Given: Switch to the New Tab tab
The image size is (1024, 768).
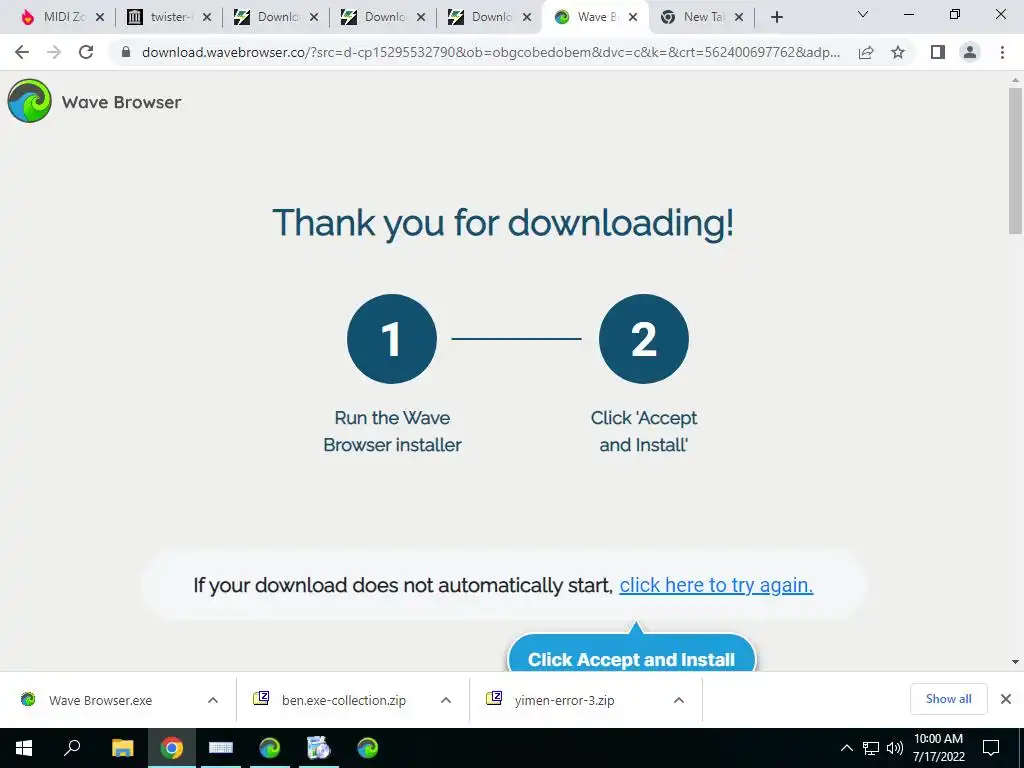Looking at the screenshot, I should (696, 17).
